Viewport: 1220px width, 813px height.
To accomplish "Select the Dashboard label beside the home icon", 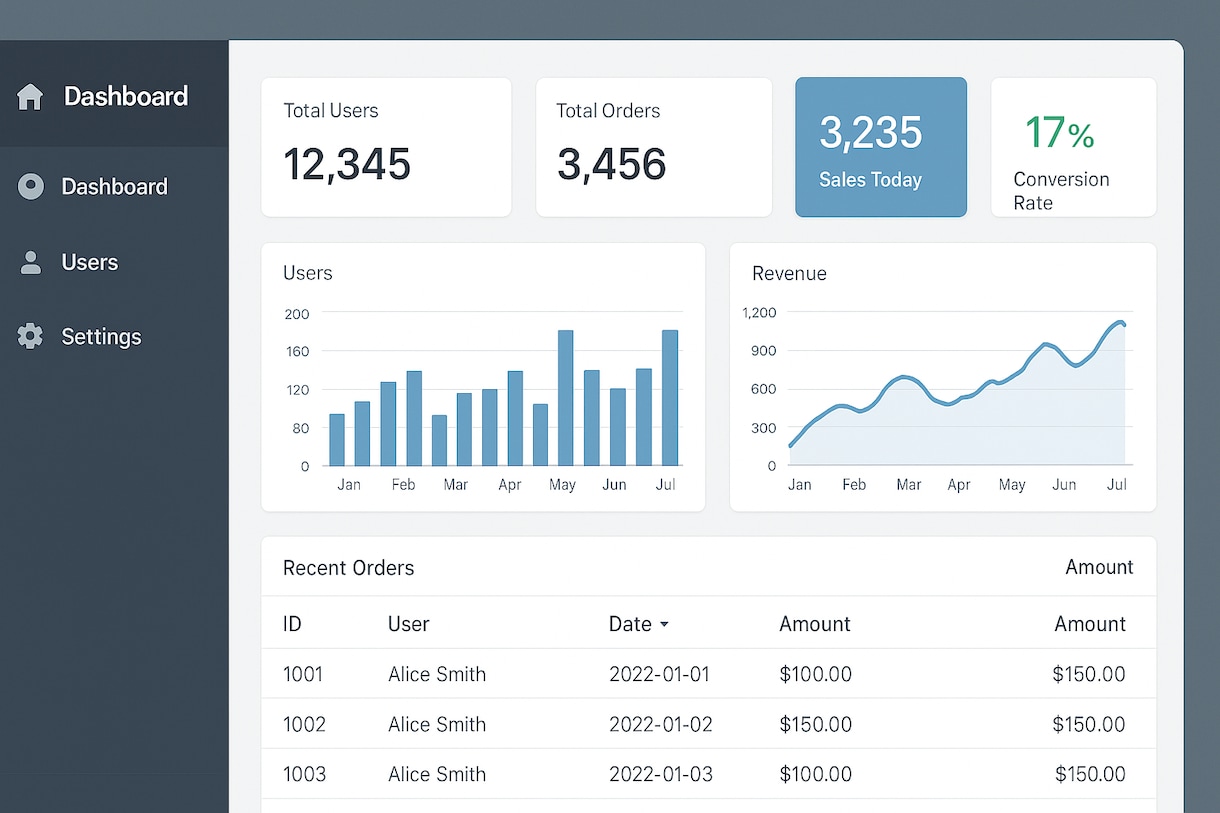I will (126, 96).
